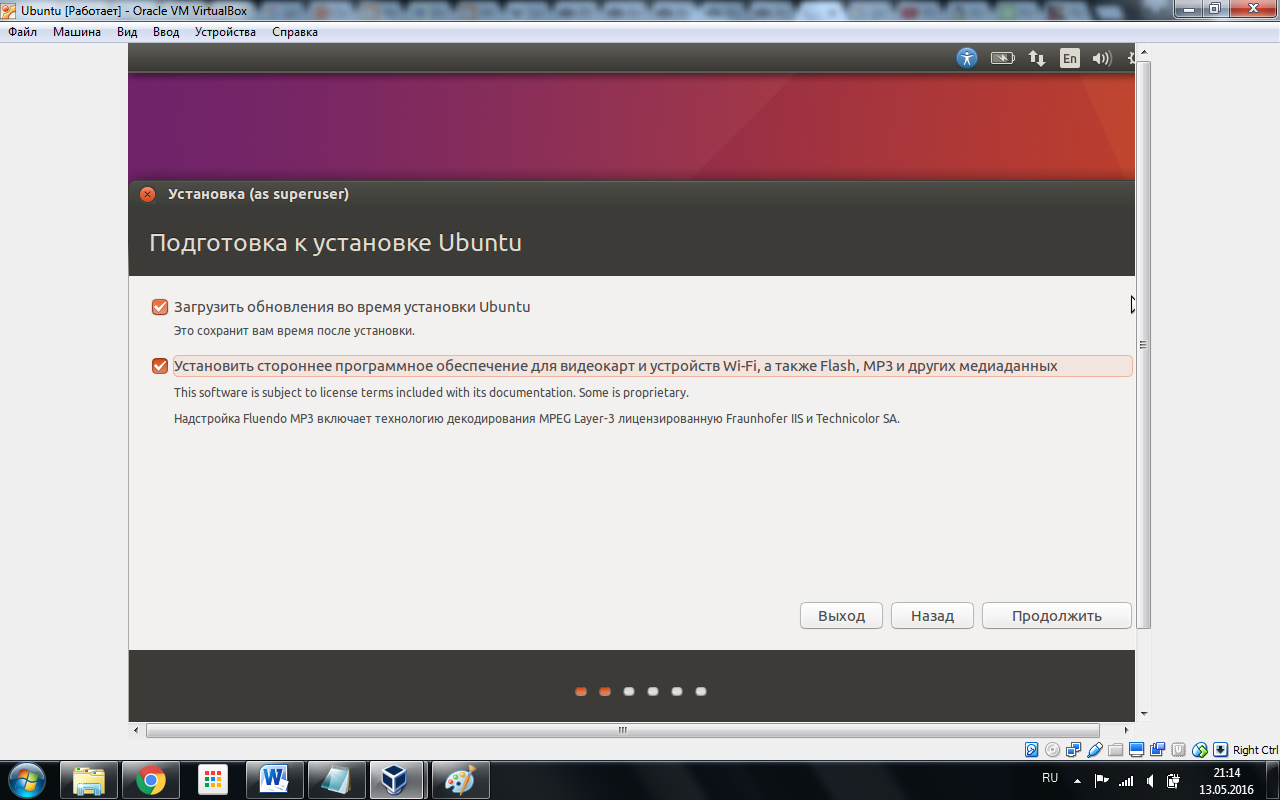
Task: Click the VirtualBox keyboard capture arrow icon
Action: point(1221,750)
